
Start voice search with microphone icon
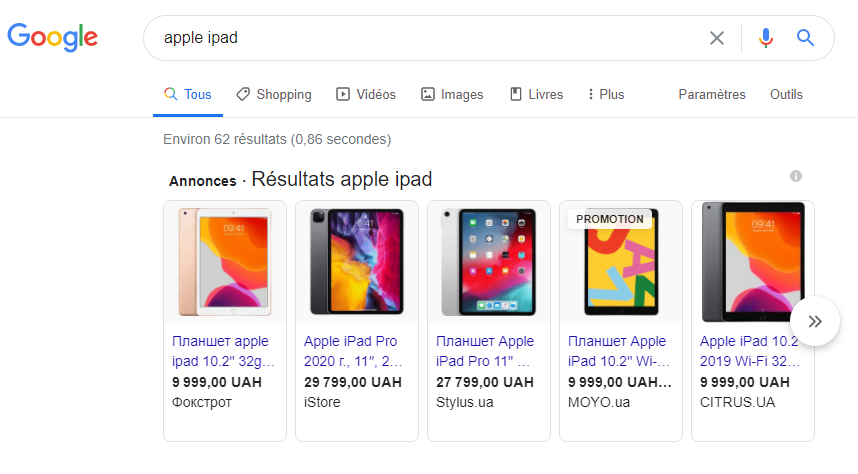click(x=766, y=38)
